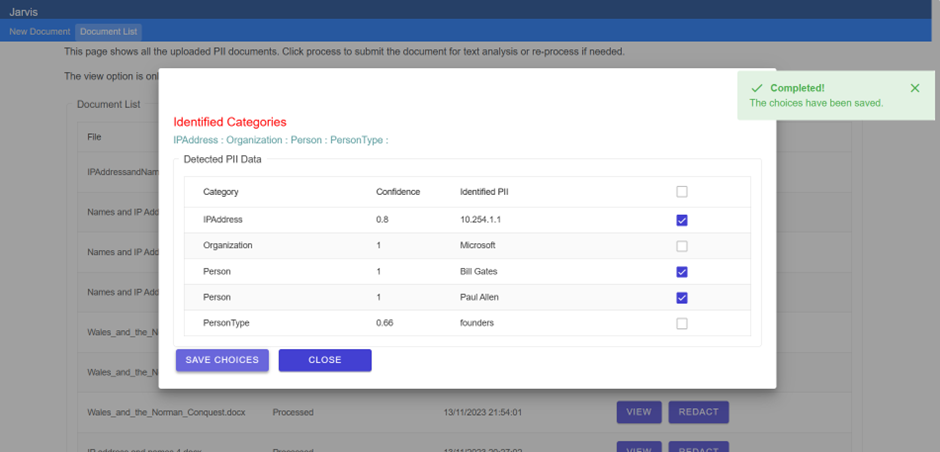This screenshot has height=452, width=940.
Task: Check the founders PersonType checkbox
Action: 682,324
